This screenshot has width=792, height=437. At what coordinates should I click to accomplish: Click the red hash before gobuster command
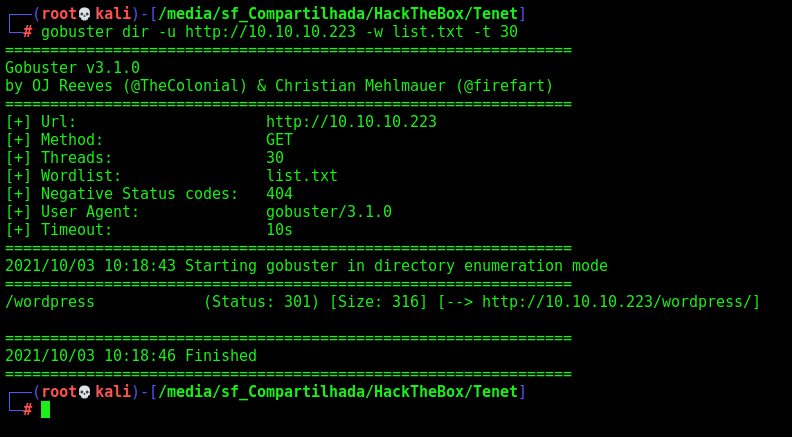click(28, 32)
